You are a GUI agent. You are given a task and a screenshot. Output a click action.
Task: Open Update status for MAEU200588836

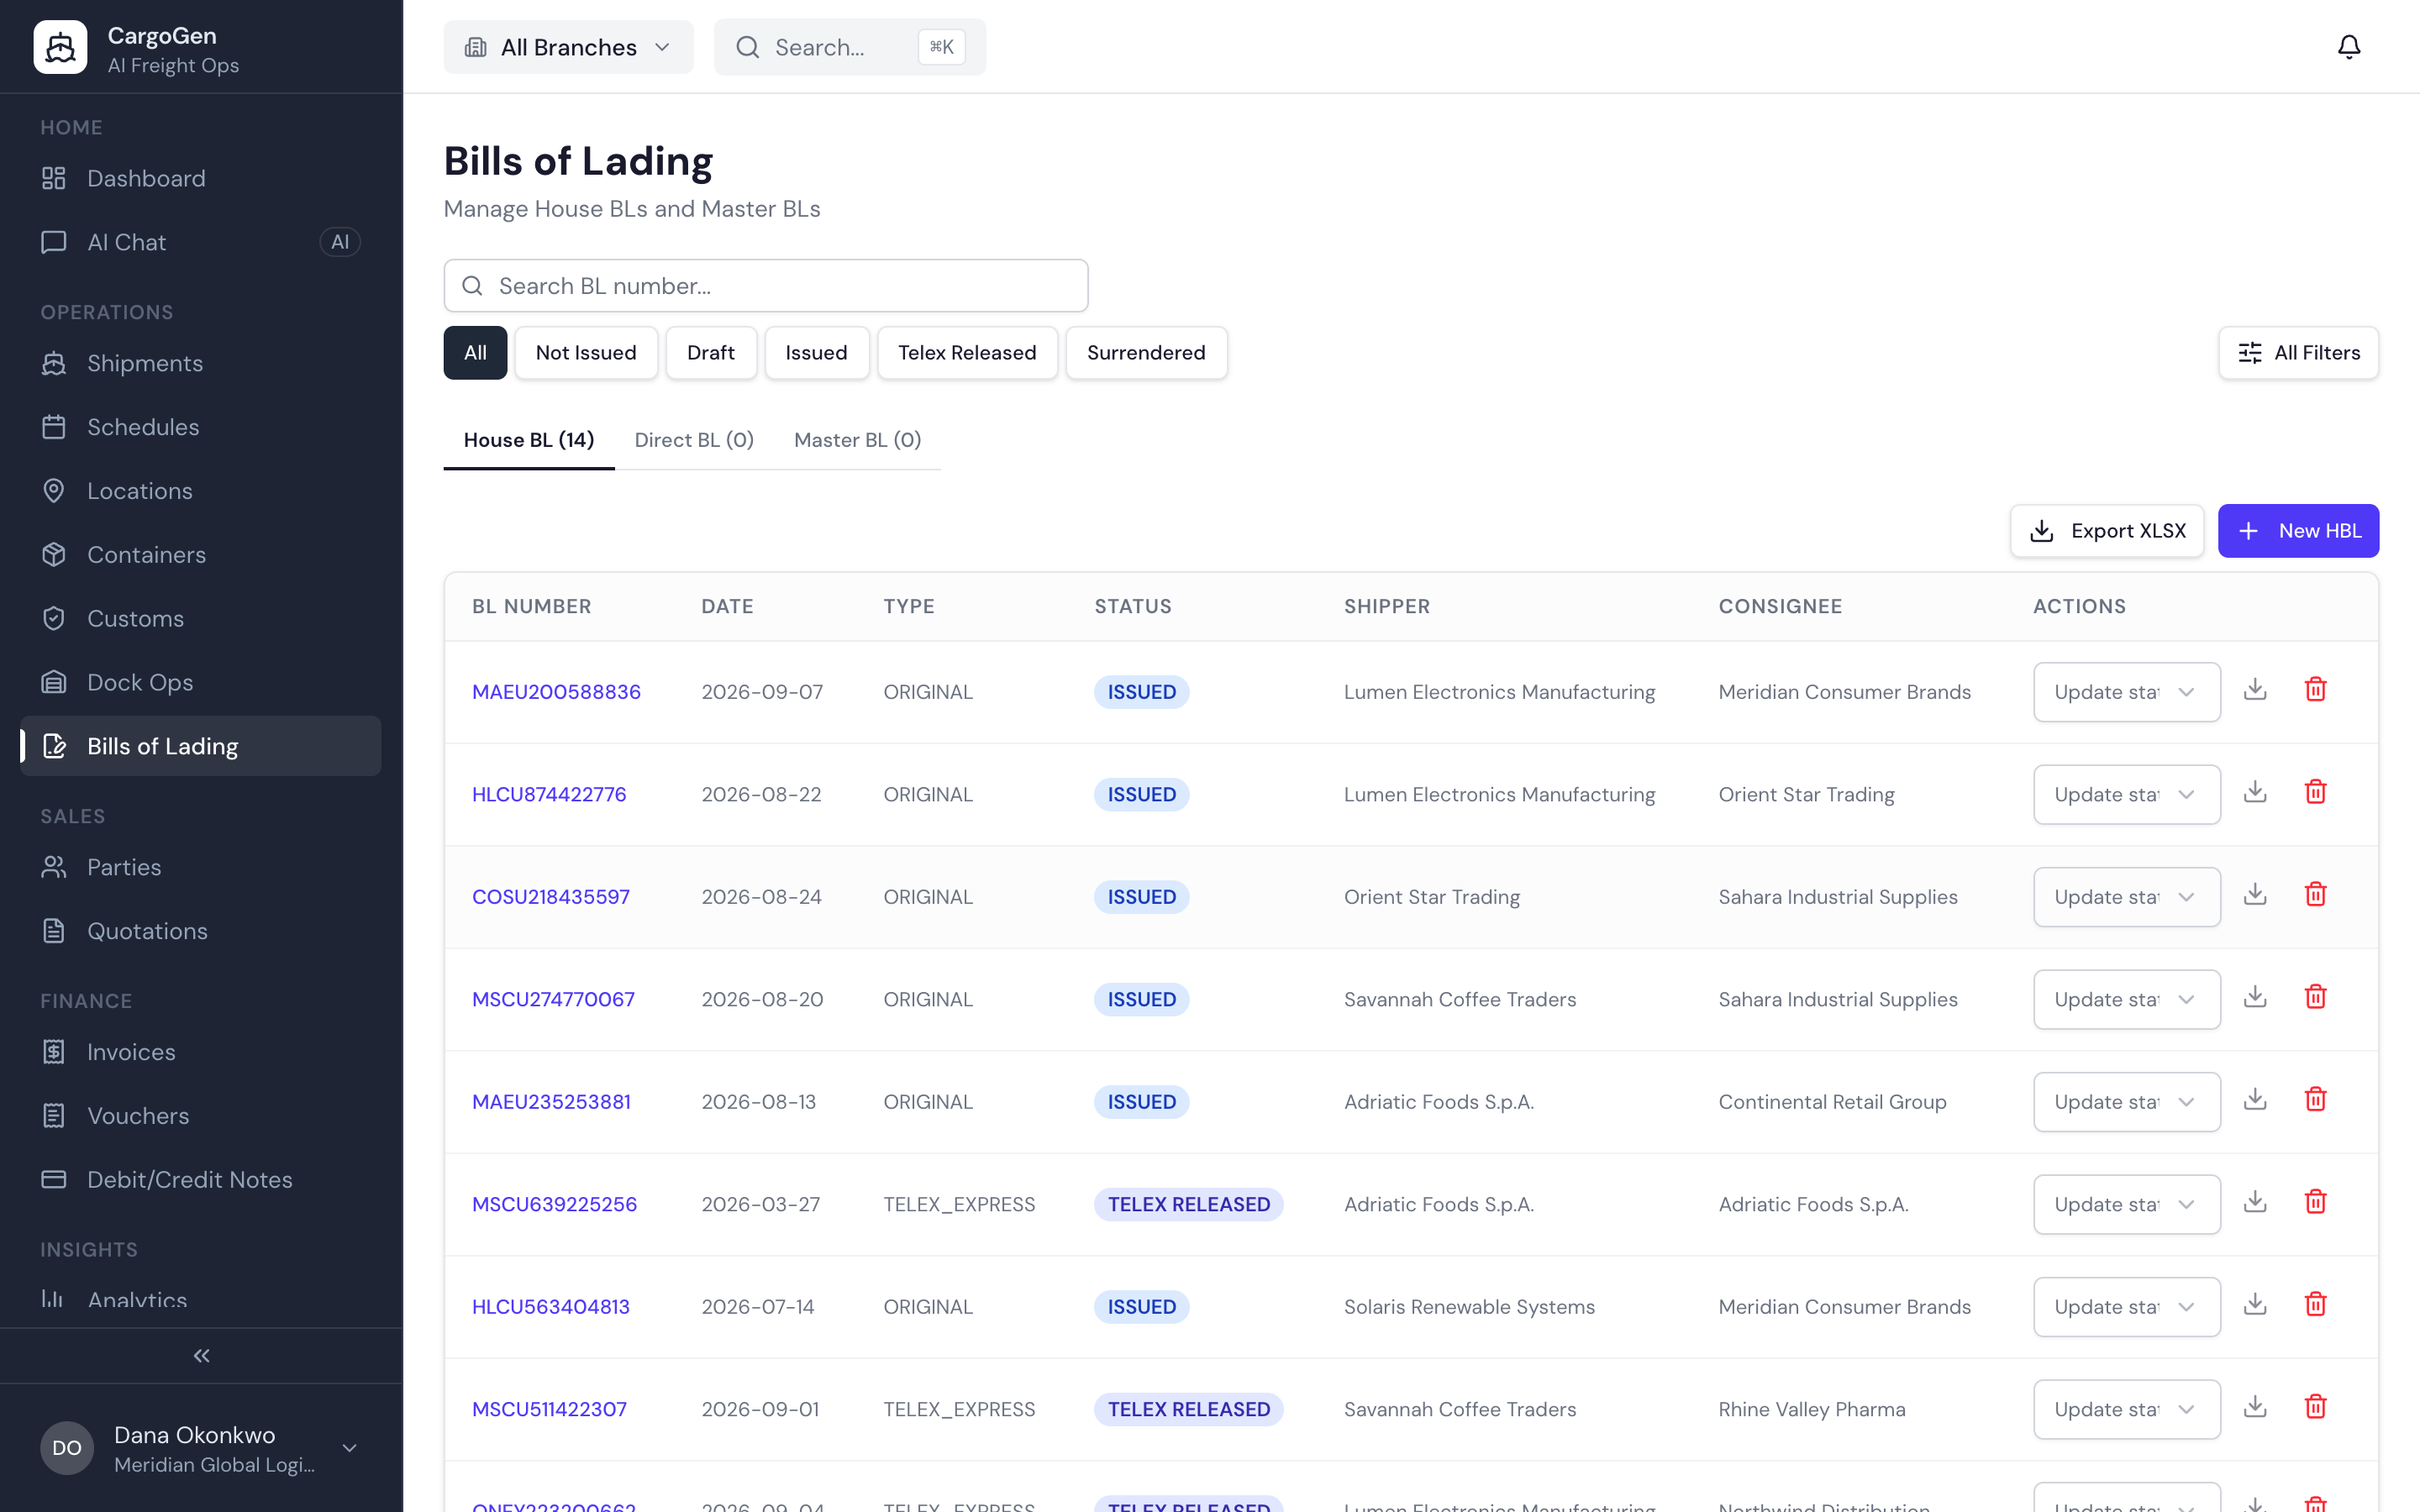pyautogui.click(x=2126, y=692)
